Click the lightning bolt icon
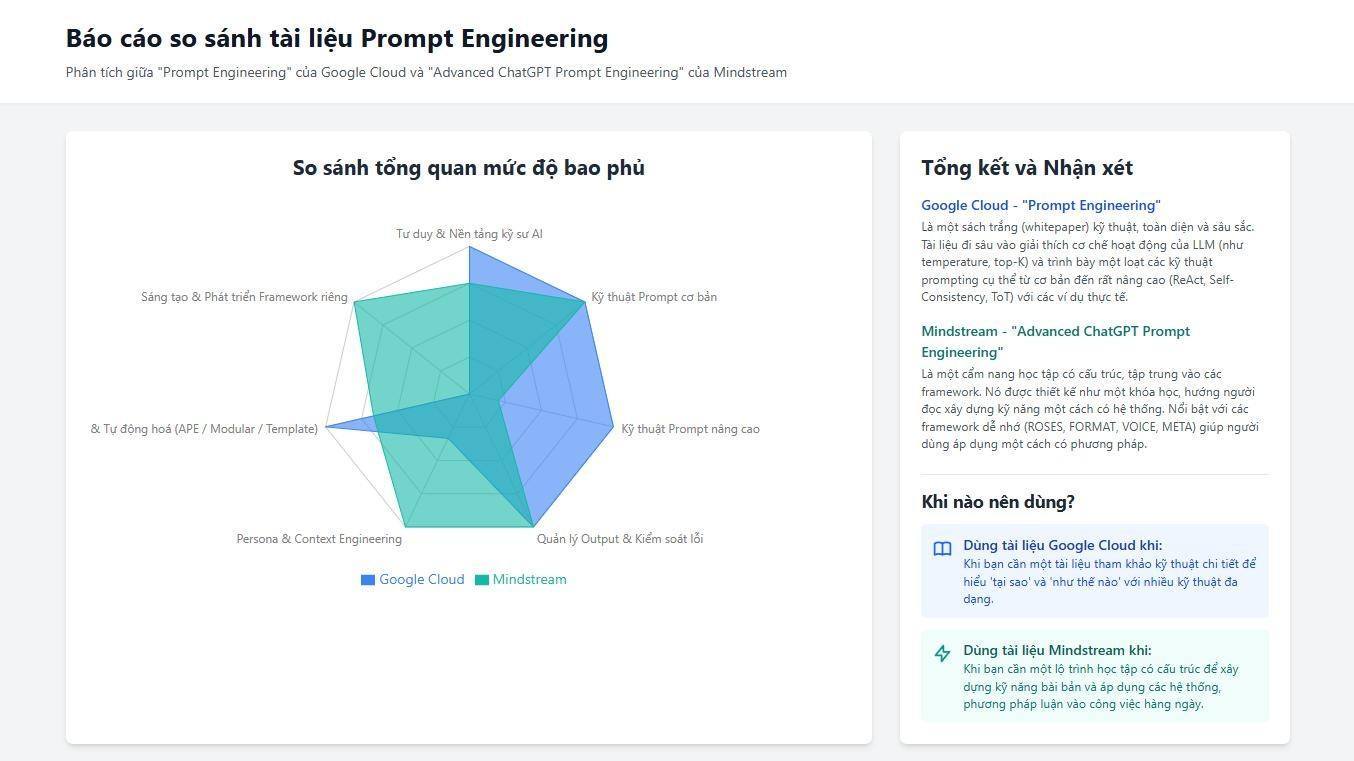 coord(942,653)
